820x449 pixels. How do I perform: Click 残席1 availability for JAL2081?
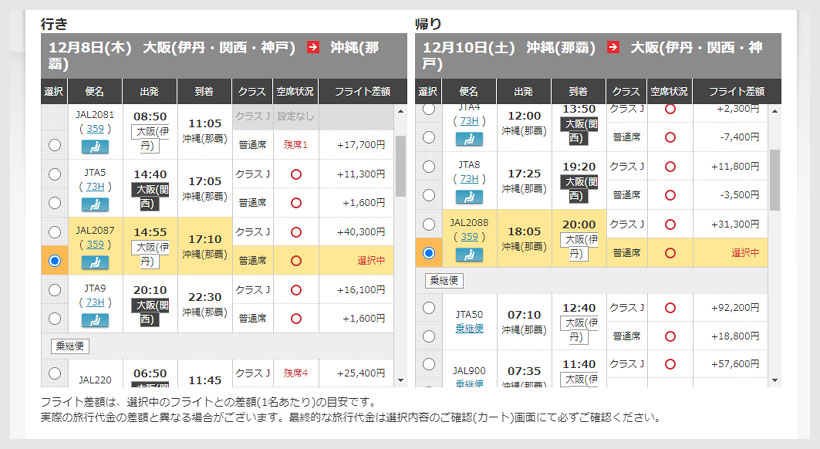(x=295, y=145)
